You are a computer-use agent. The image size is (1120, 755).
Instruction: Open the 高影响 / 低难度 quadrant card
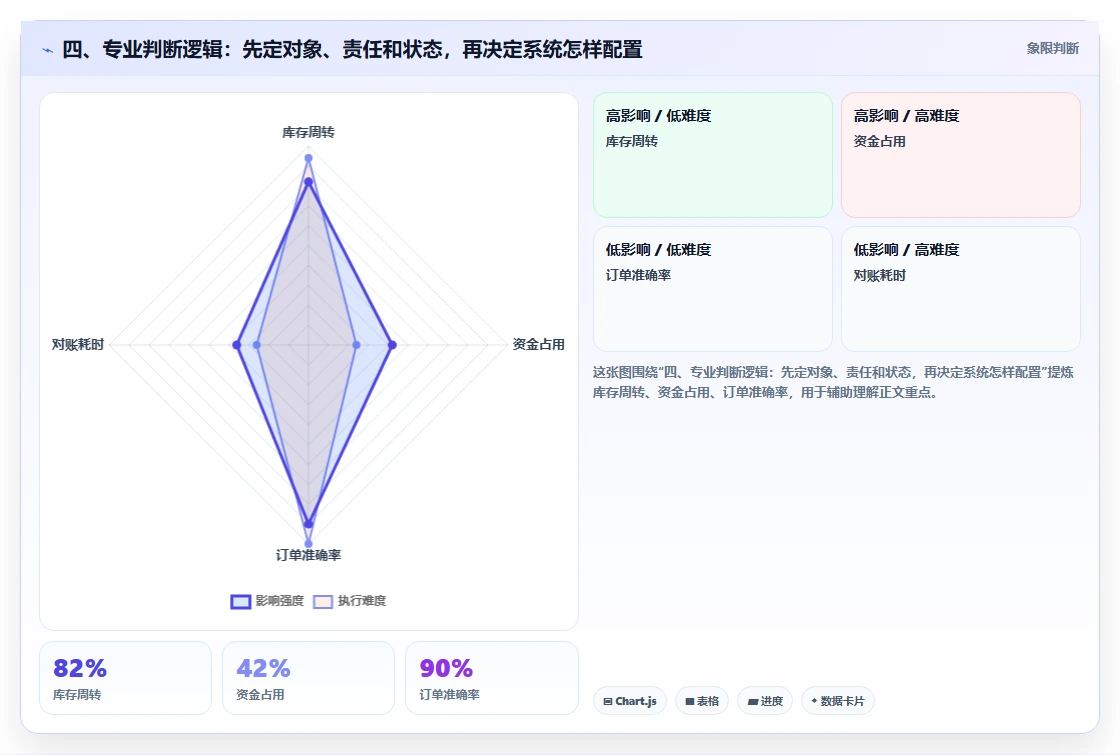713,155
